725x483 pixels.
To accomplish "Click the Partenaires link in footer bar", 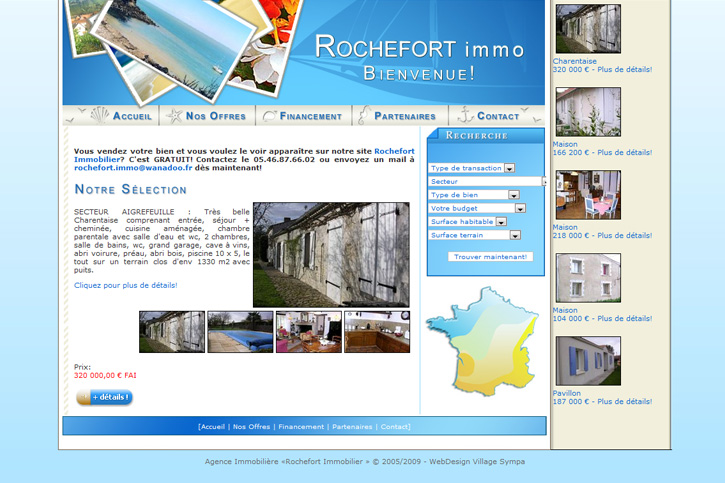I will (352, 427).
